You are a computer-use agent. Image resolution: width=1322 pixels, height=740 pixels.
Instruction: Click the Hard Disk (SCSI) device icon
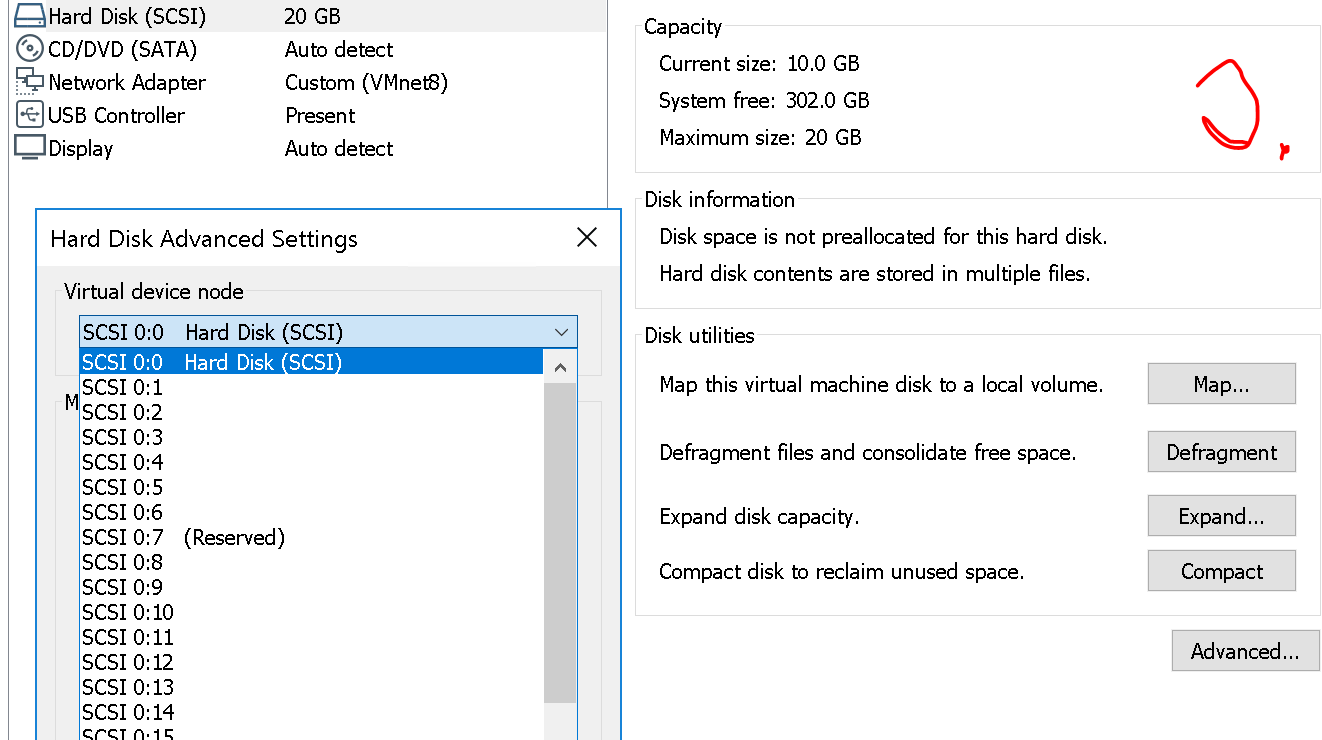pyautogui.click(x=30, y=16)
